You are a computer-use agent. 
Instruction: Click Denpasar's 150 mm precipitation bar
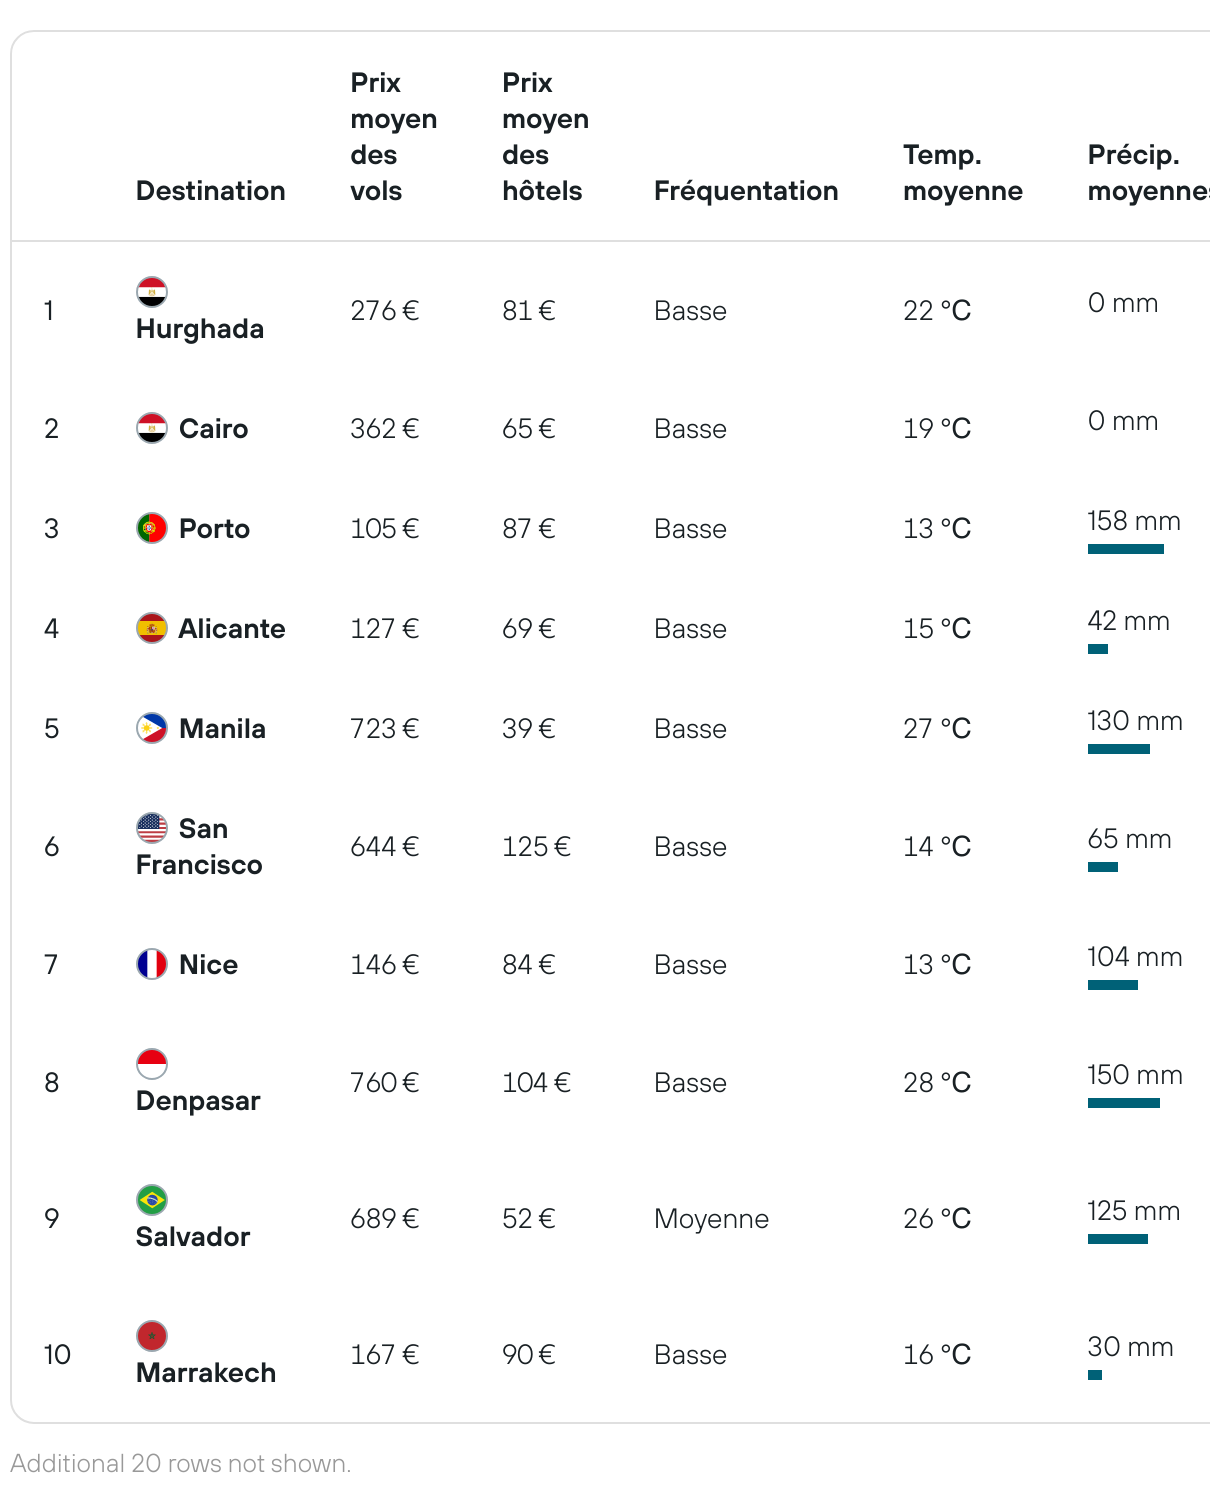point(1124,1103)
